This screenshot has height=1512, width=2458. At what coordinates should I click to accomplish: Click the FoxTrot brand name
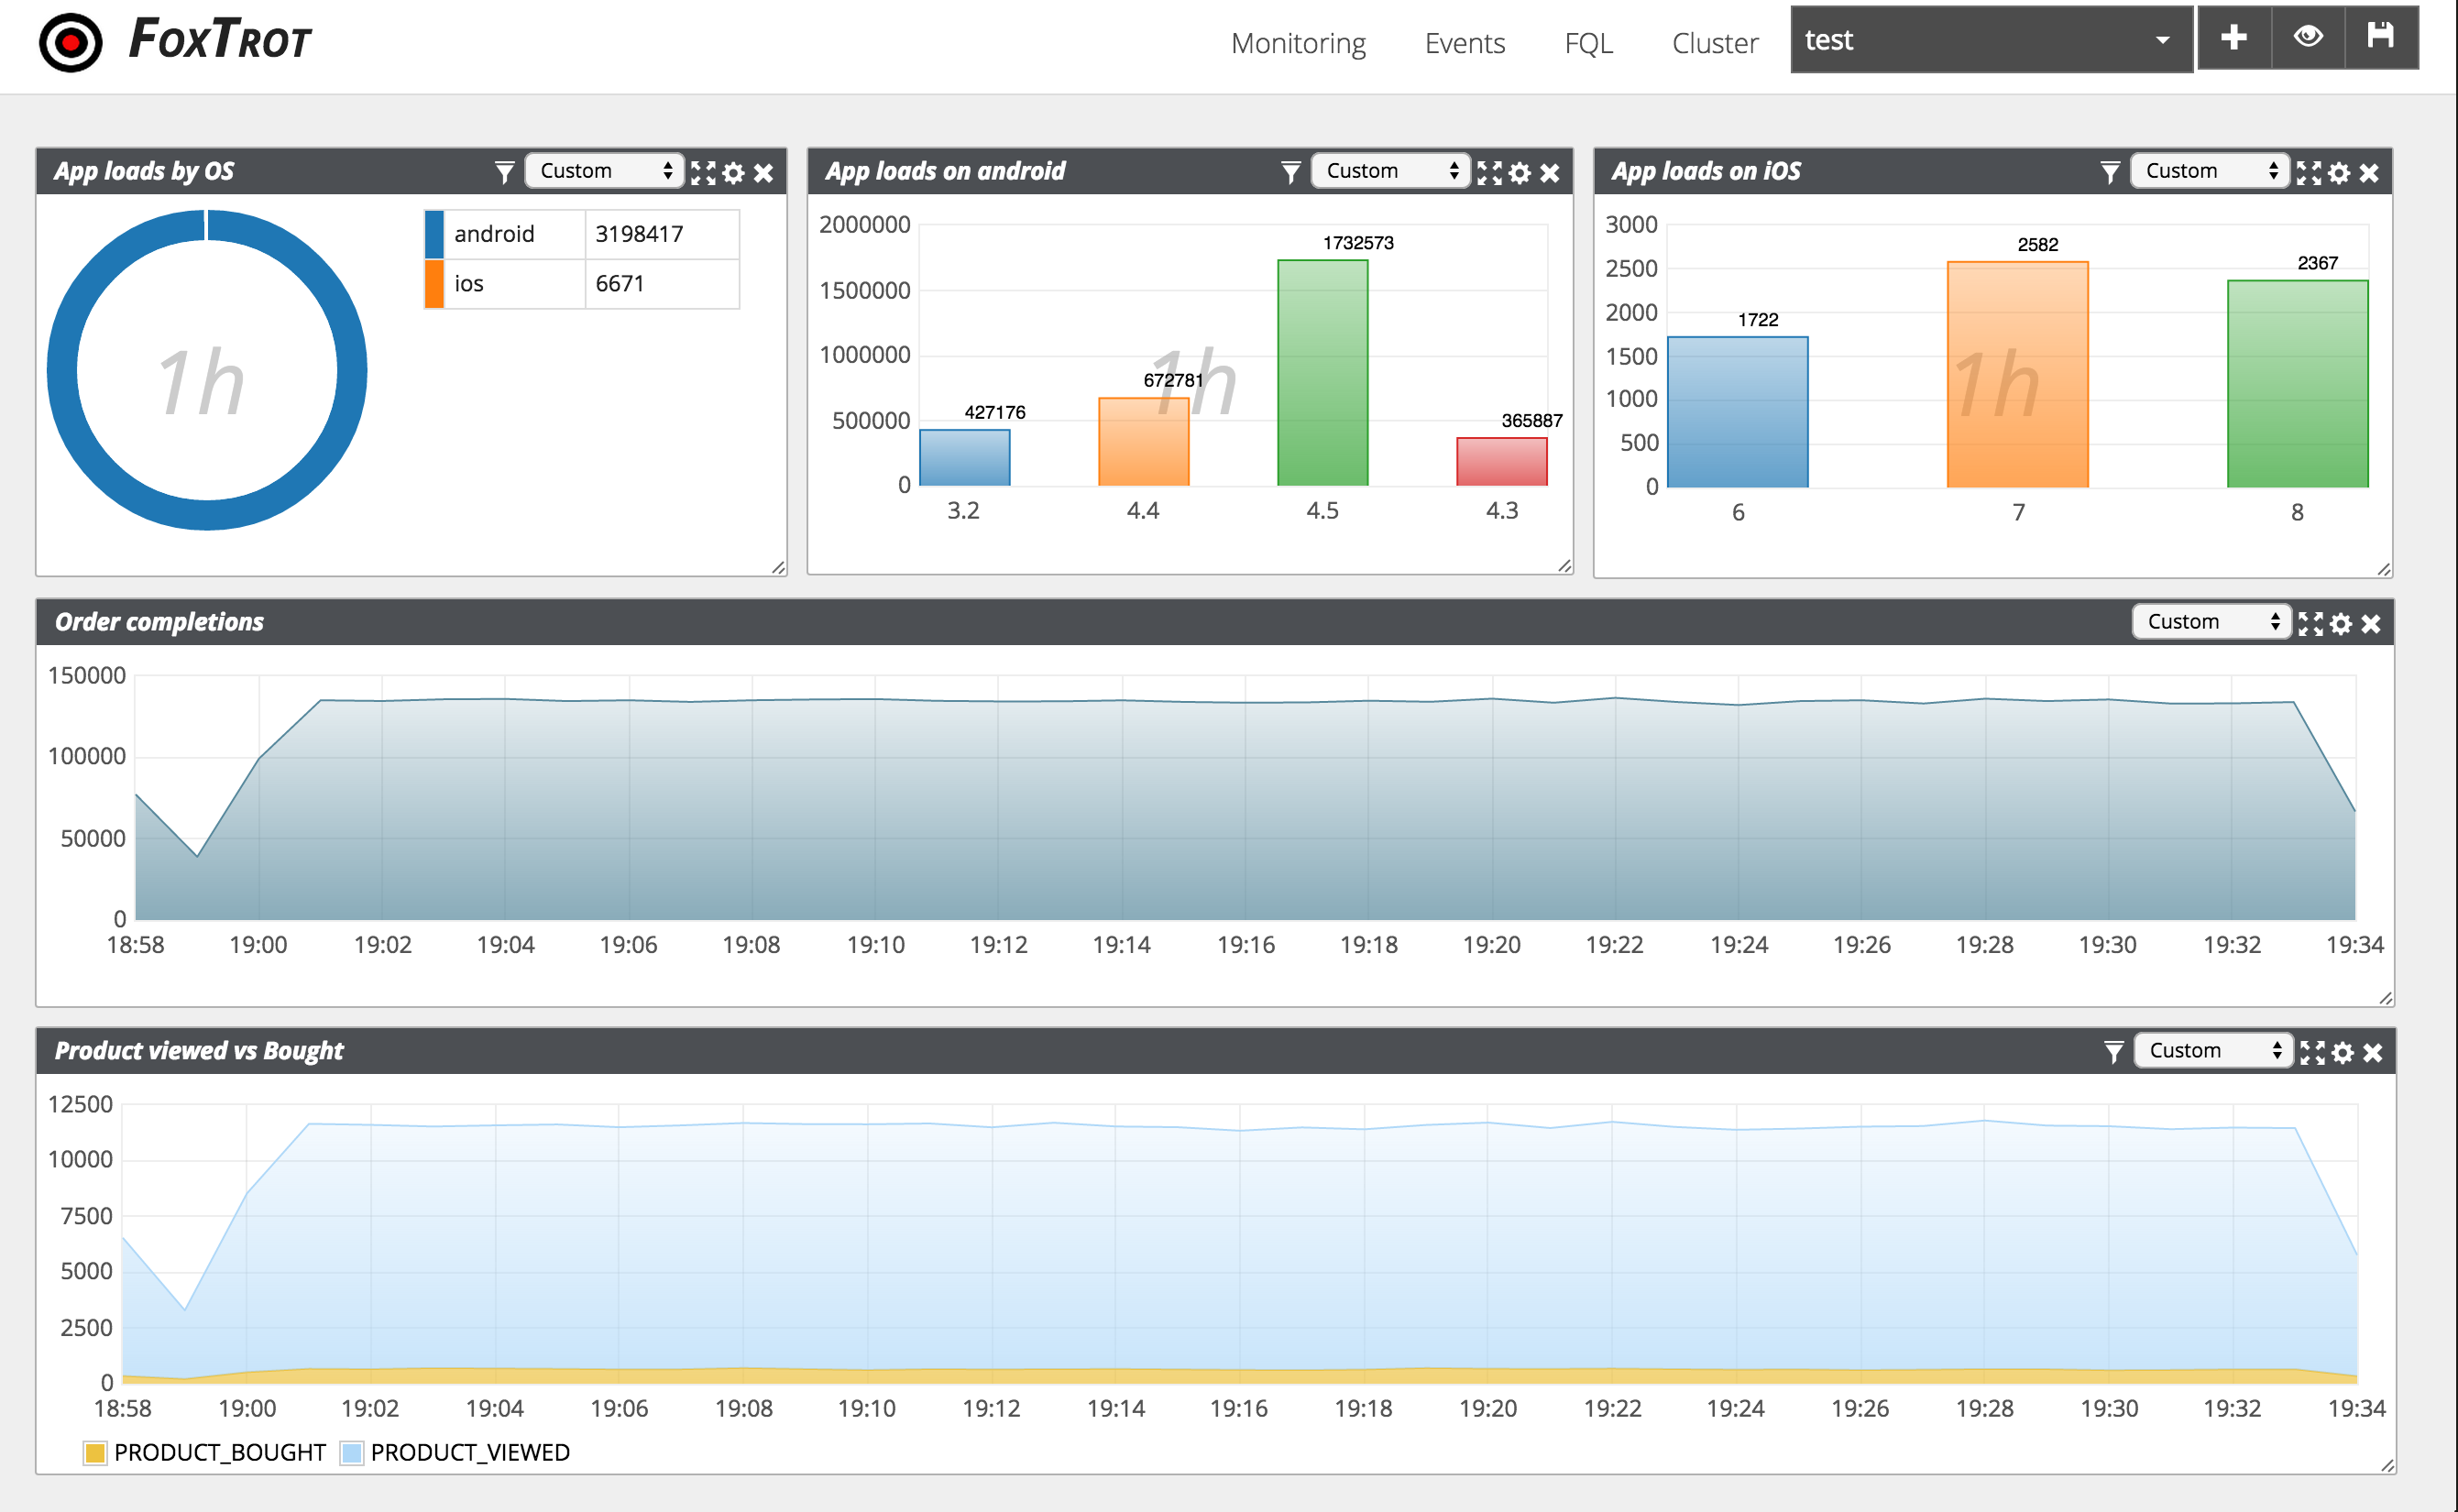220,40
